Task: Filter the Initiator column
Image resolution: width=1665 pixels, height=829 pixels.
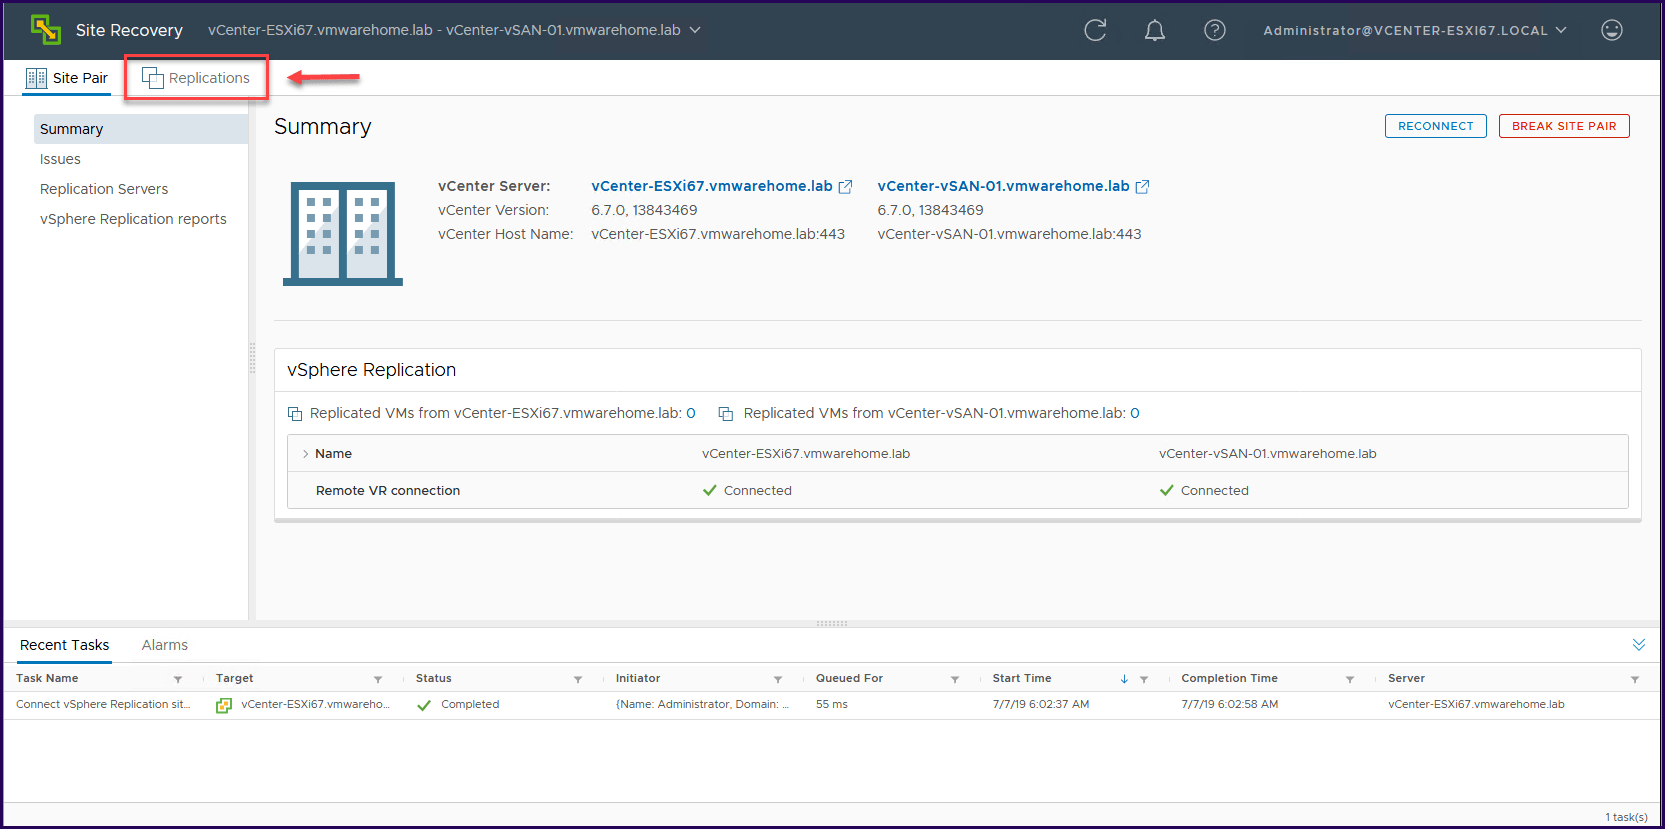Action: (x=778, y=679)
